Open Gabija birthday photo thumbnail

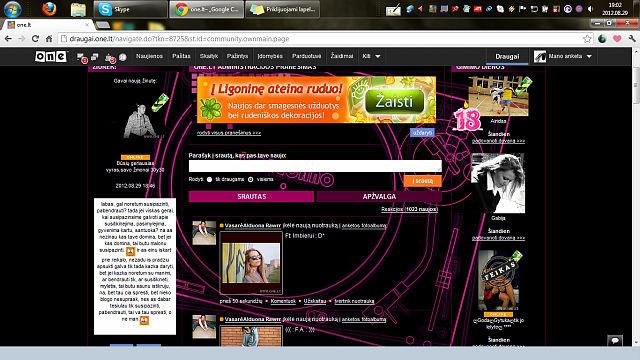point(498,183)
